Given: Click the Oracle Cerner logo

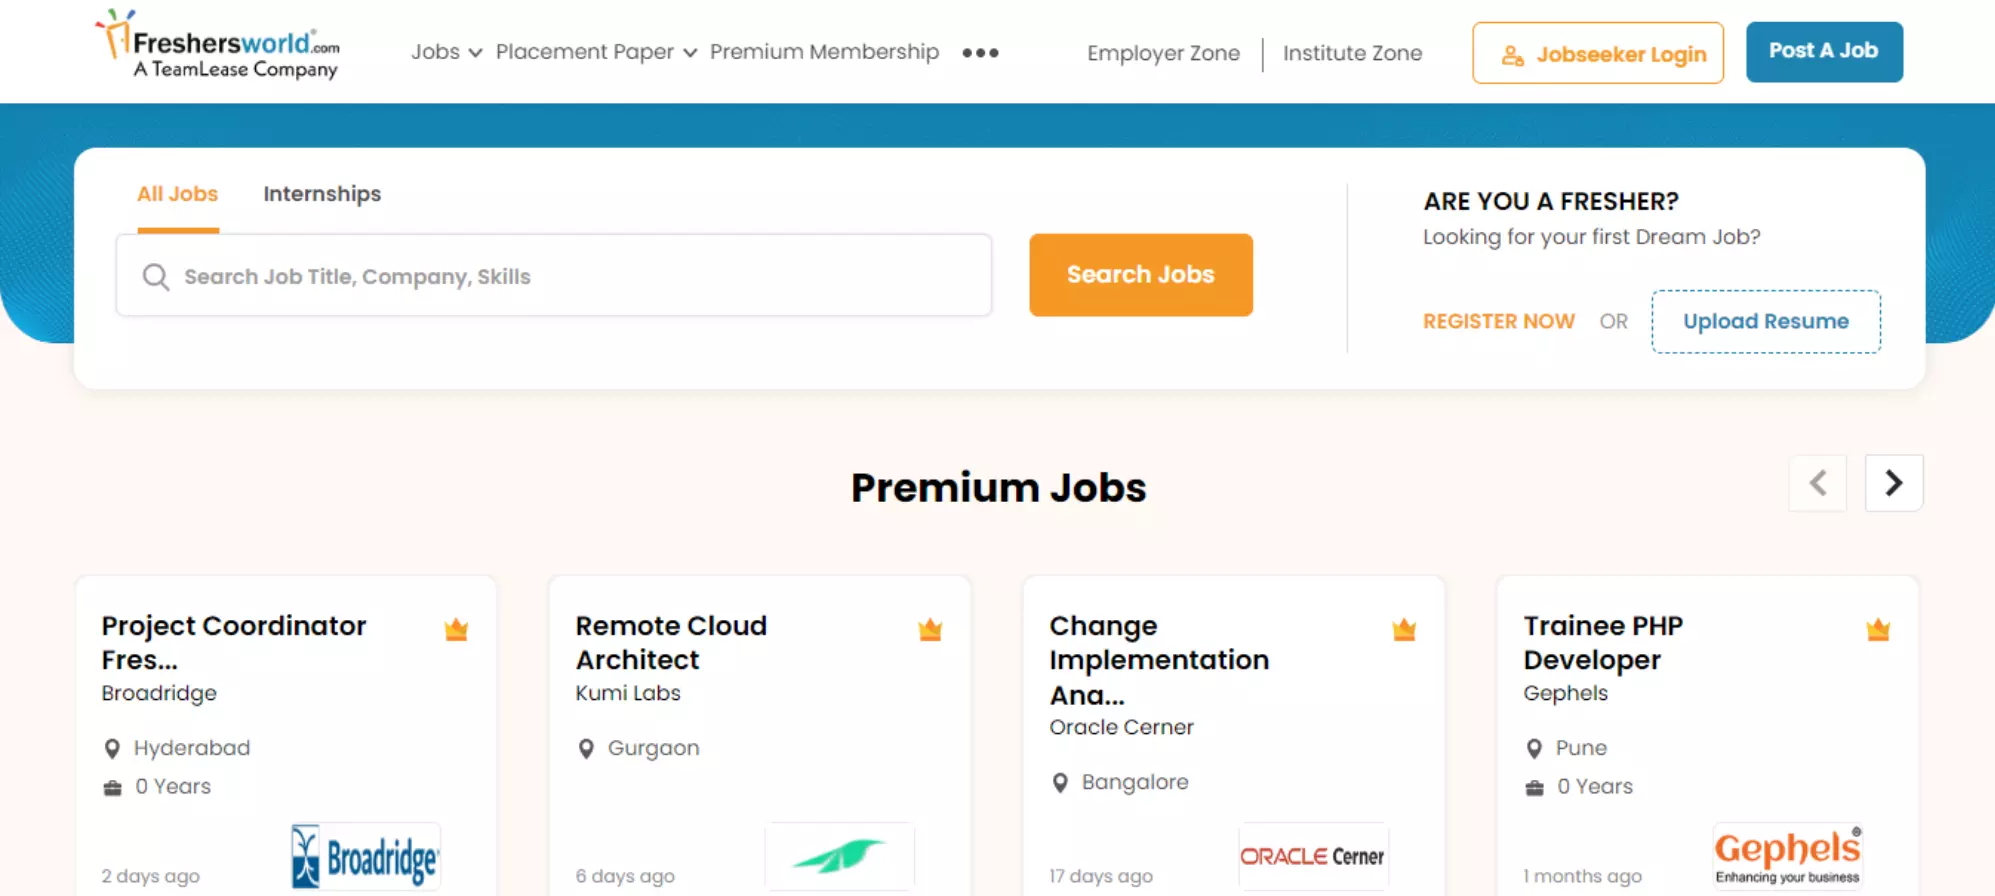Looking at the screenshot, I should [x=1313, y=856].
